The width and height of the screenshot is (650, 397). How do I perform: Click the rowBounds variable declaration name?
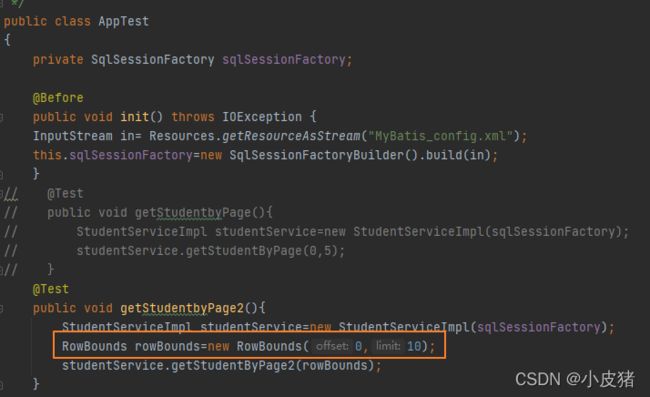coord(167,346)
